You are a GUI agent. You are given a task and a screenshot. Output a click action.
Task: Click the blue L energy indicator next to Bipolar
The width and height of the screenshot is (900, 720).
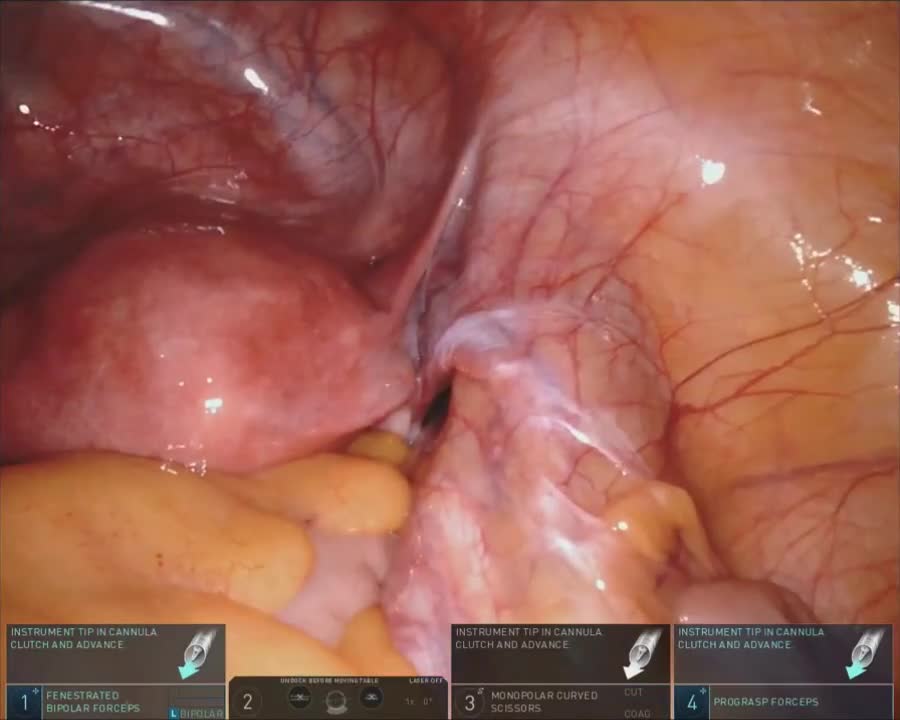[x=173, y=714]
